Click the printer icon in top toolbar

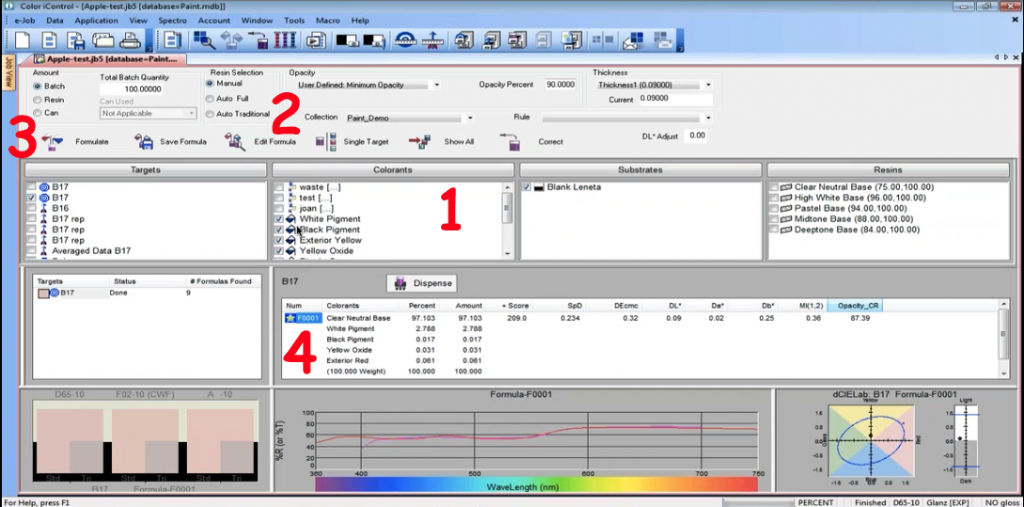point(128,41)
